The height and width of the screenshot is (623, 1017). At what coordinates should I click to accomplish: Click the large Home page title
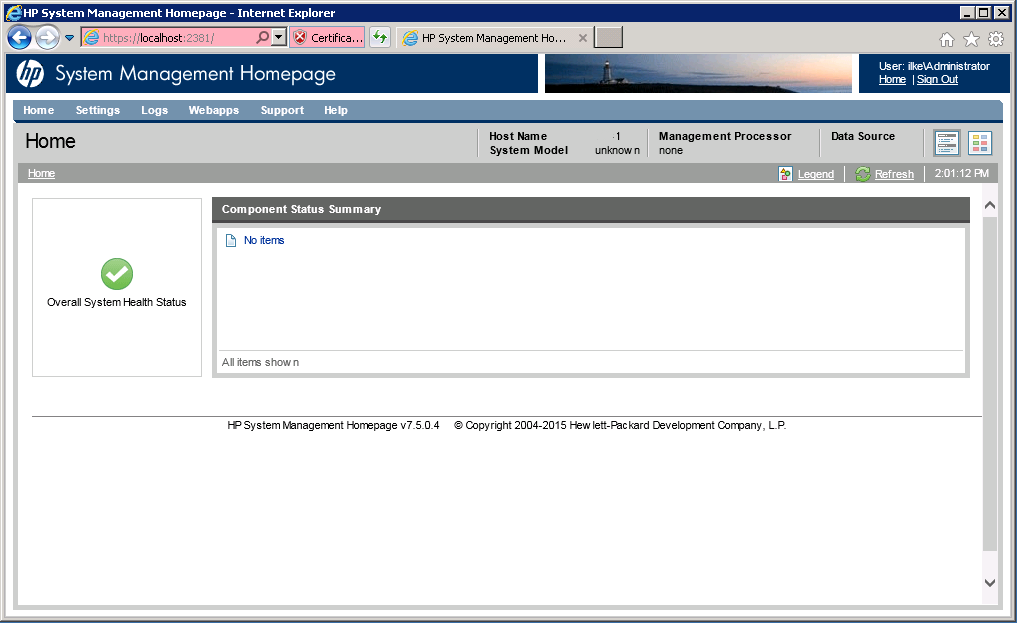coord(51,141)
